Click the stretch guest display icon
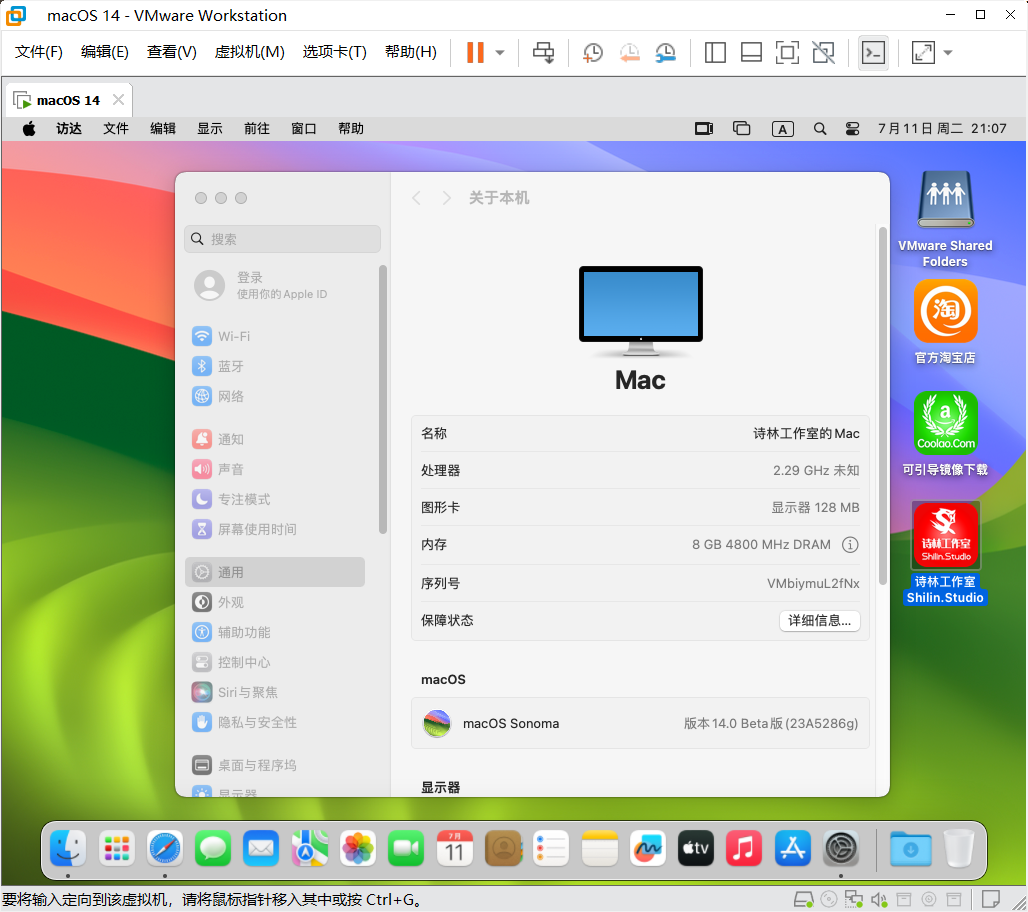 pos(923,52)
